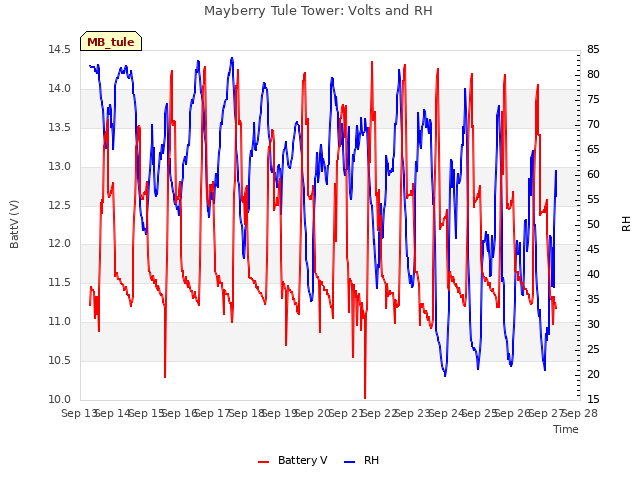Click the Sep 13 date tick label
The width and height of the screenshot is (640, 480).
point(80,413)
